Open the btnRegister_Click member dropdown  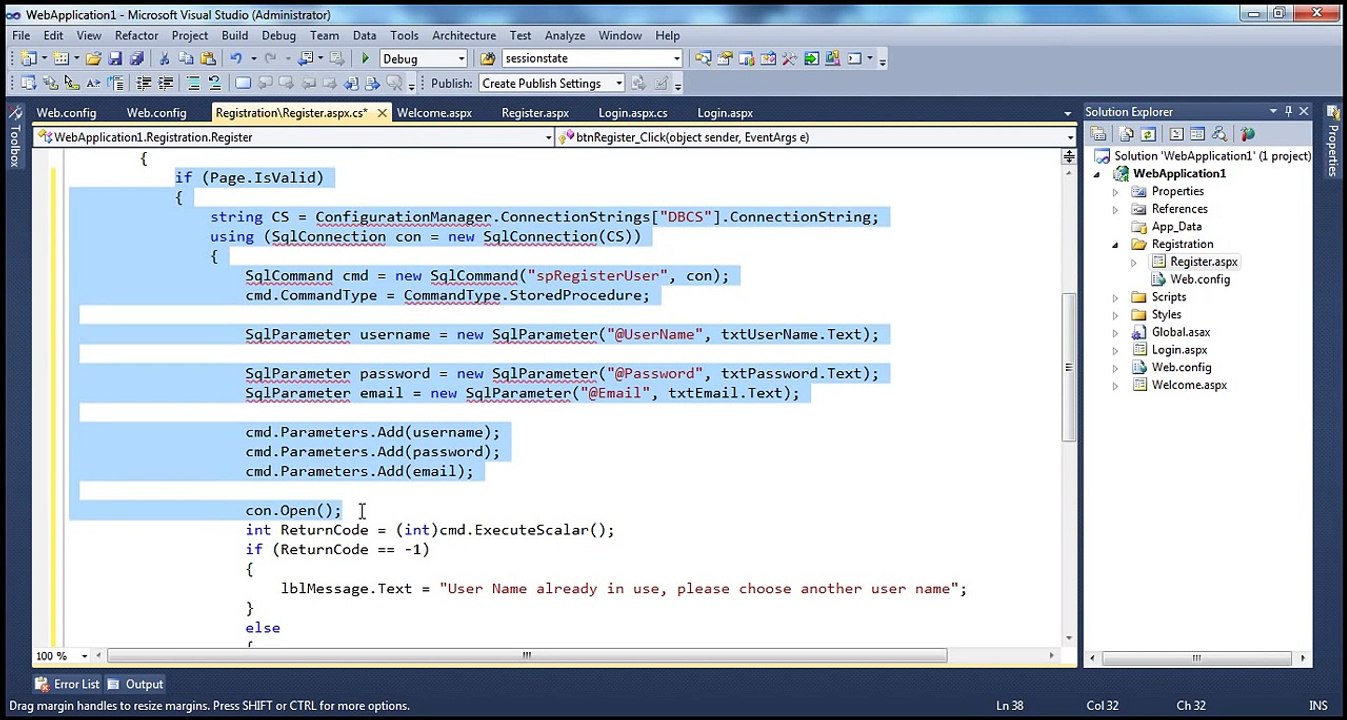click(1069, 137)
